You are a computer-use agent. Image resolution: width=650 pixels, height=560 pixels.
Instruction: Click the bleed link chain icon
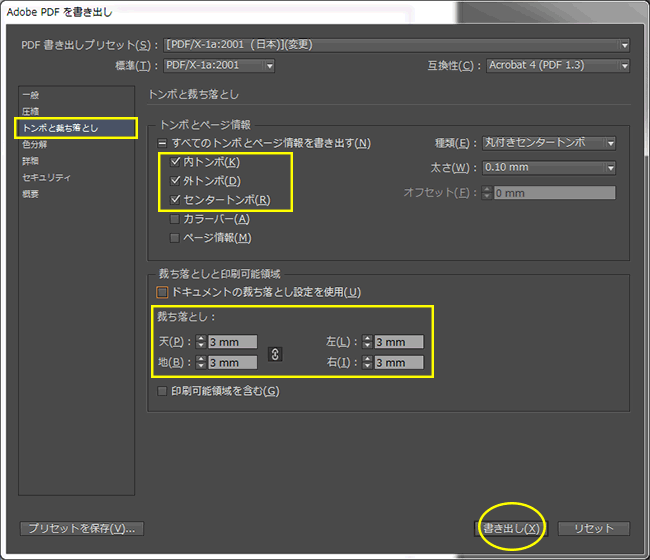pyautogui.click(x=276, y=352)
